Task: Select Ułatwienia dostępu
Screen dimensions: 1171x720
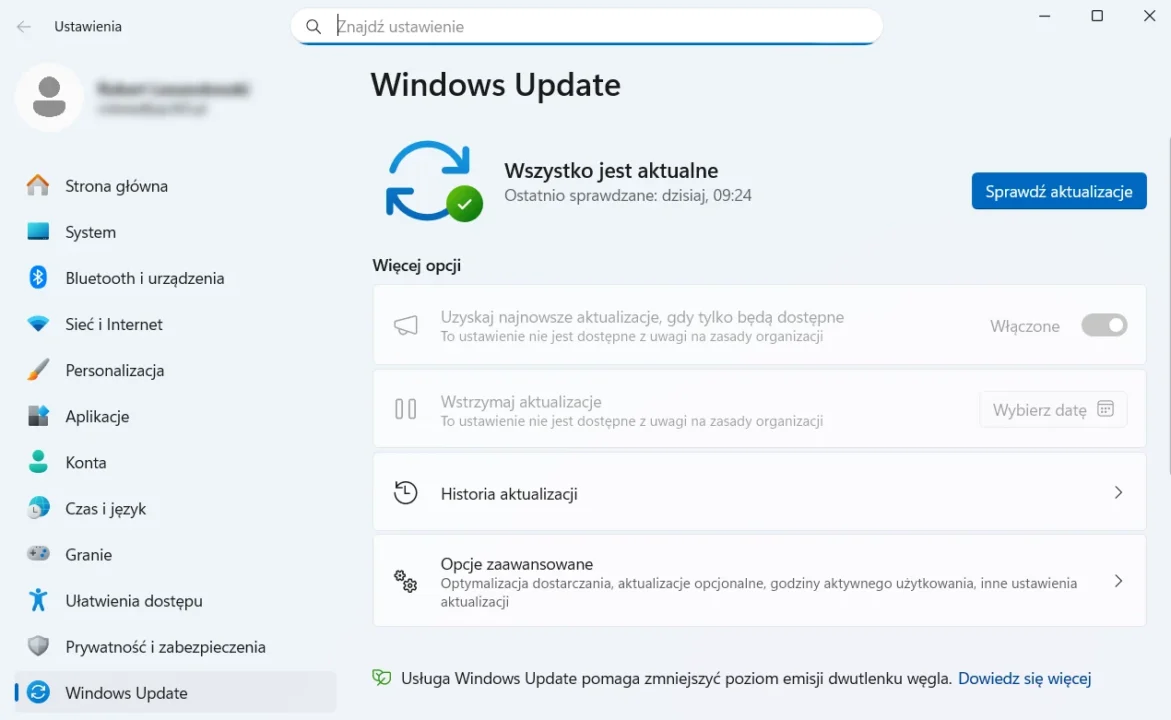Action: pos(176,600)
